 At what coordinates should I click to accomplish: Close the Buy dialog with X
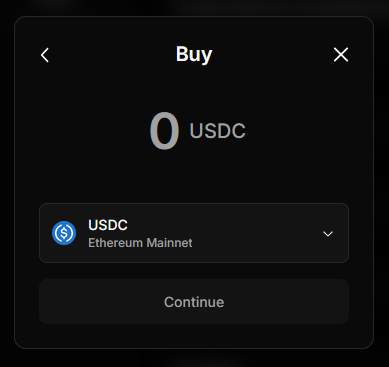click(341, 55)
